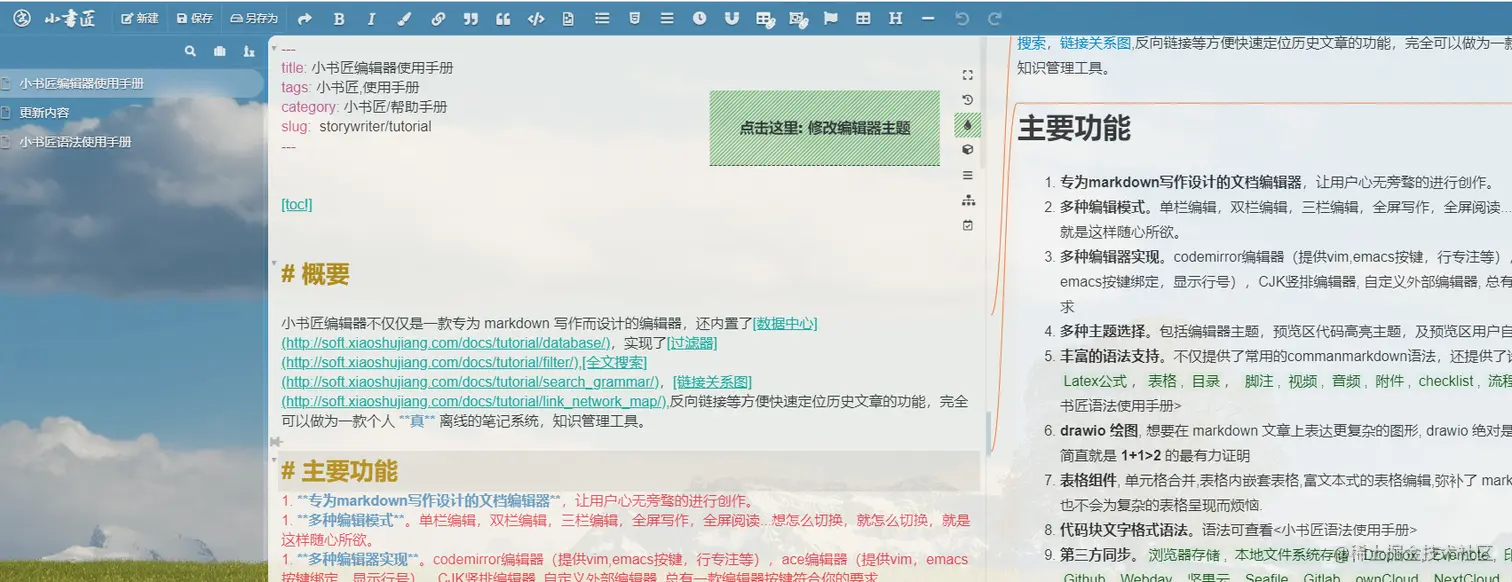Viewport: 1512px width, 582px height.
Task: Collapse the 概要 heading fold arrow
Action: [274, 264]
